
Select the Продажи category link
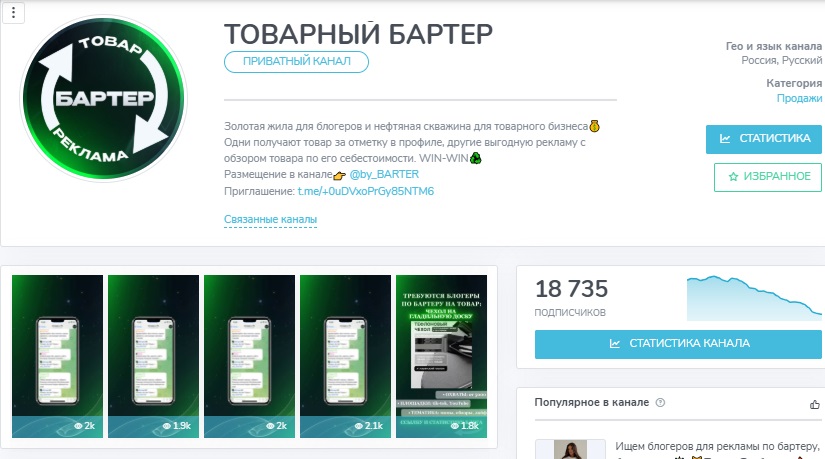point(799,98)
